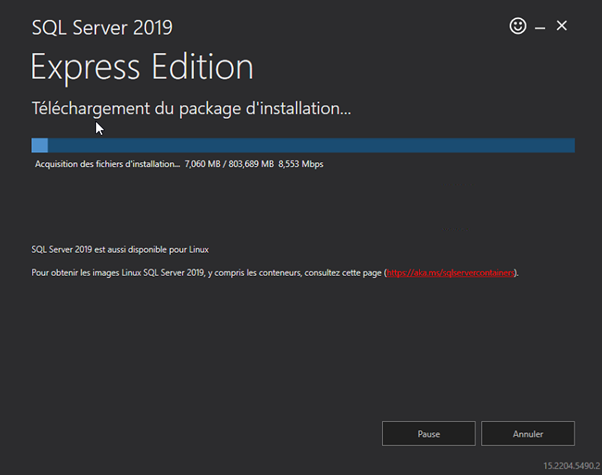Image resolution: width=602 pixels, height=475 pixels.
Task: Click the 'consultez cette page' phrase
Action: point(343,273)
